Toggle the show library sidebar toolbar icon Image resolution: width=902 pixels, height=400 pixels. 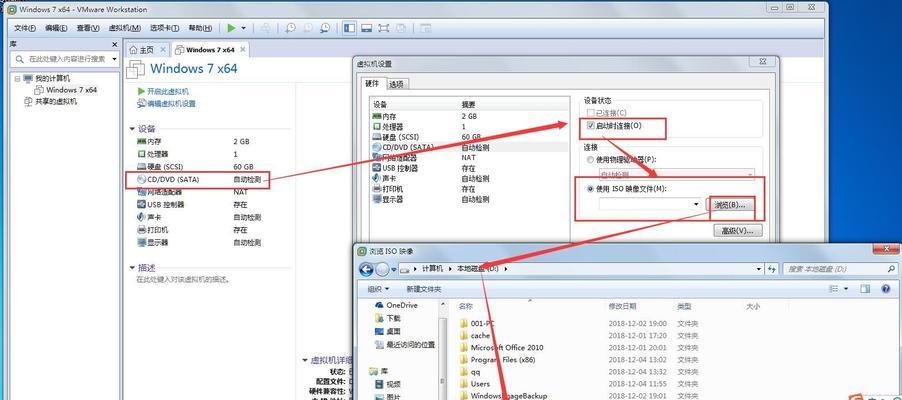coord(349,28)
